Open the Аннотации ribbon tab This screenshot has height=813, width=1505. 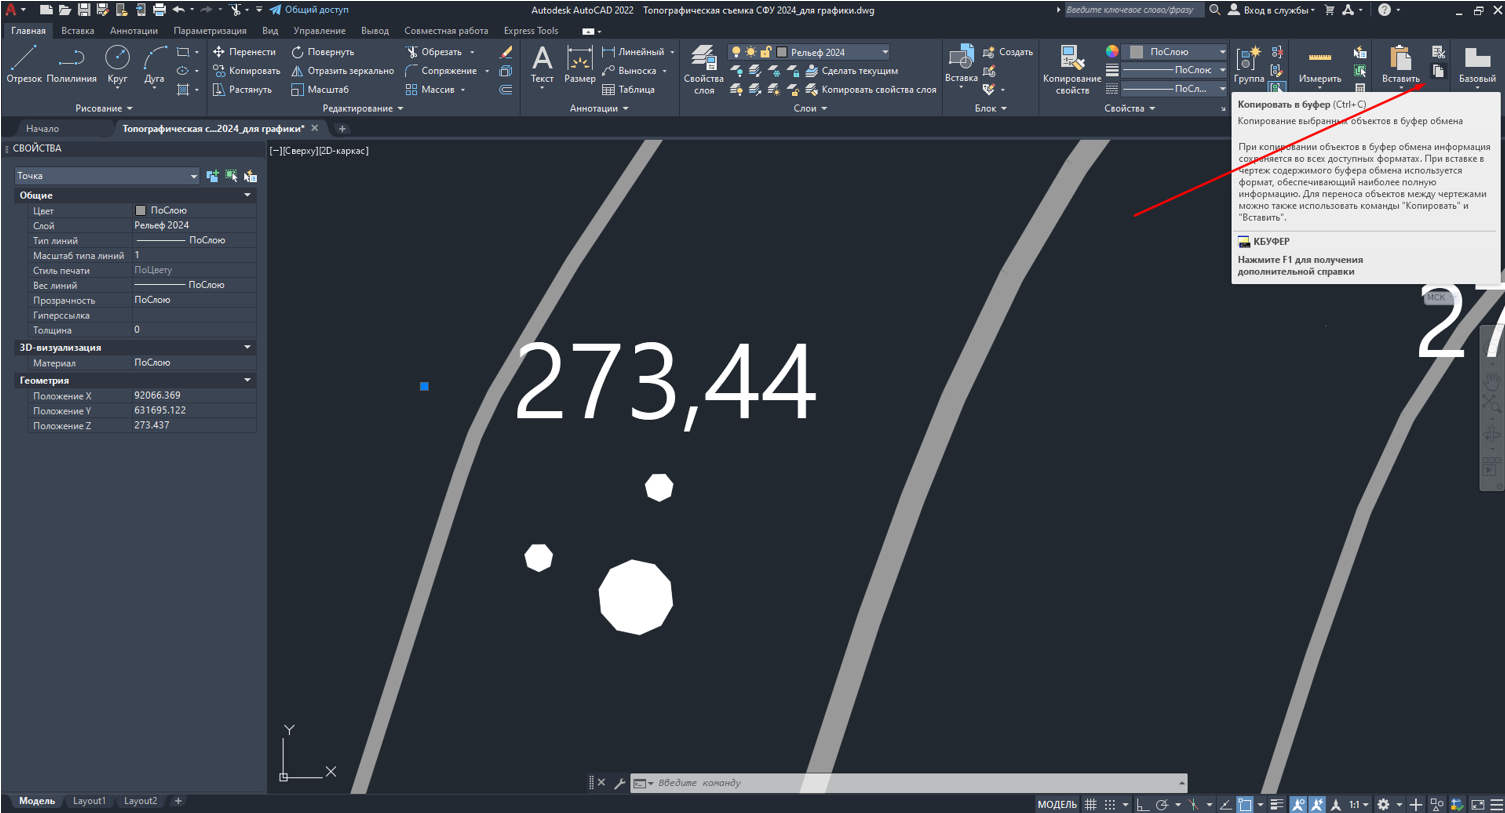click(x=134, y=31)
